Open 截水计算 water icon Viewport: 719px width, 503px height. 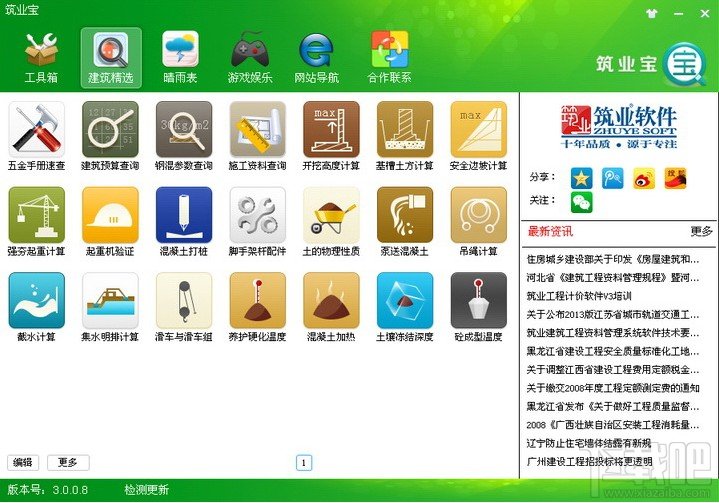tap(37, 307)
